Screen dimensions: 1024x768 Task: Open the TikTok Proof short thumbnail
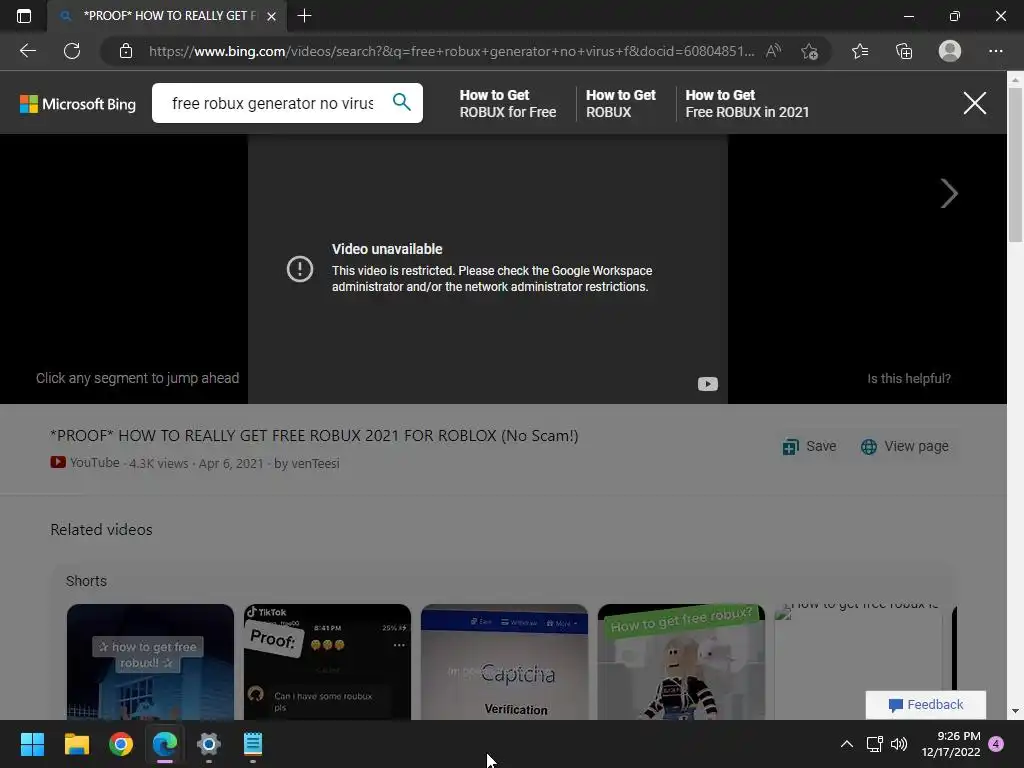pos(327,662)
